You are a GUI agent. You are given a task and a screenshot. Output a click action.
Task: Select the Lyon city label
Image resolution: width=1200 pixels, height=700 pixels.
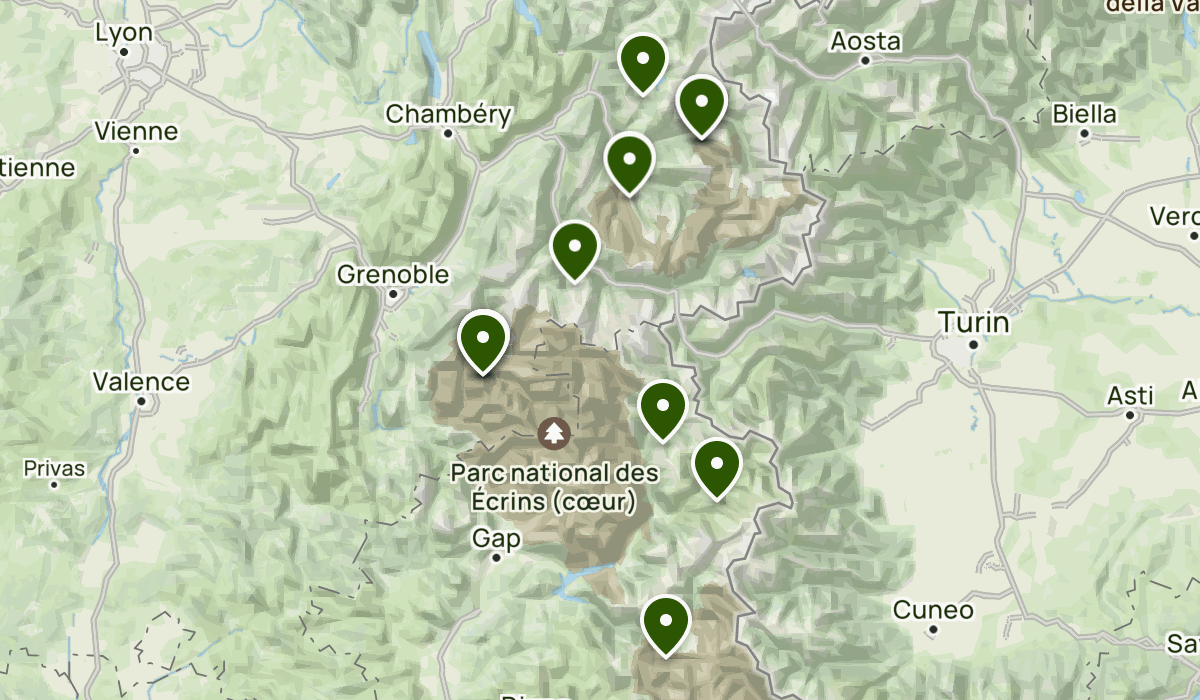point(124,33)
